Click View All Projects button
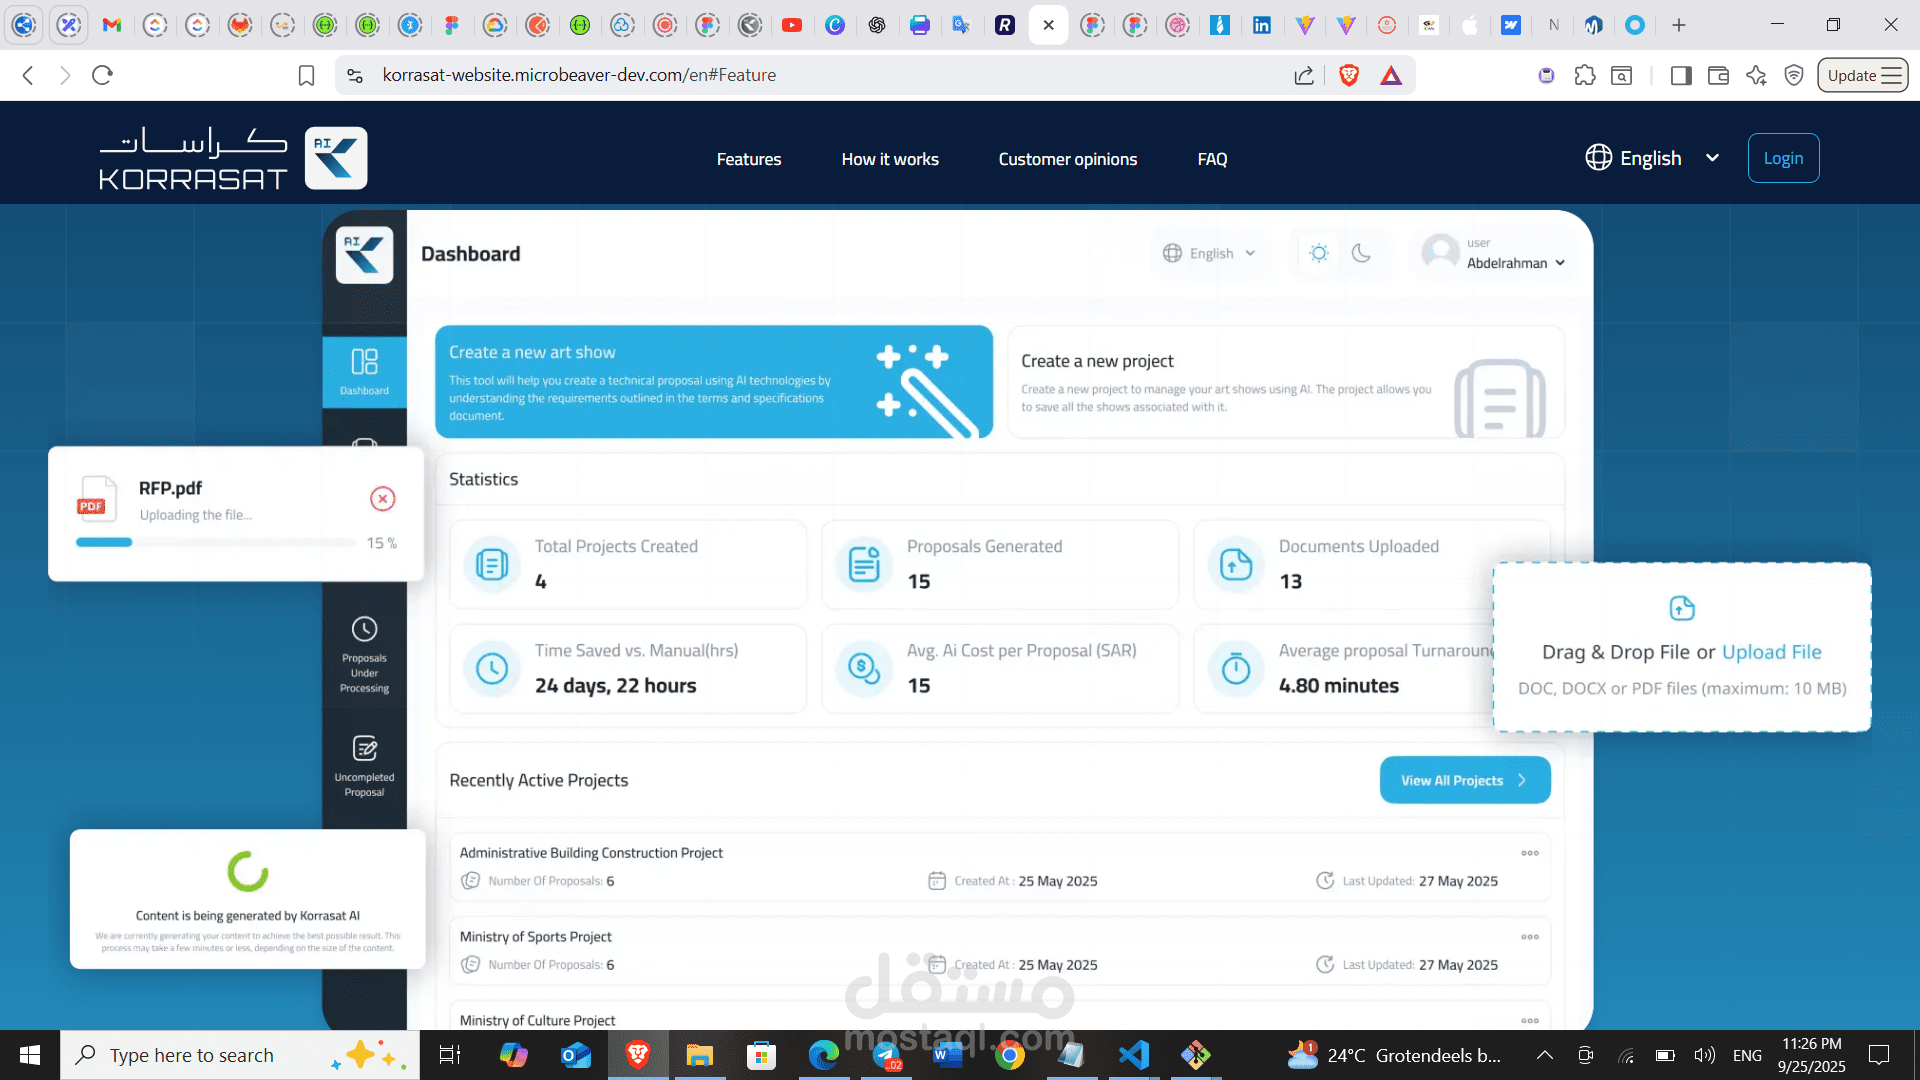The width and height of the screenshot is (1920, 1080). click(x=1464, y=780)
